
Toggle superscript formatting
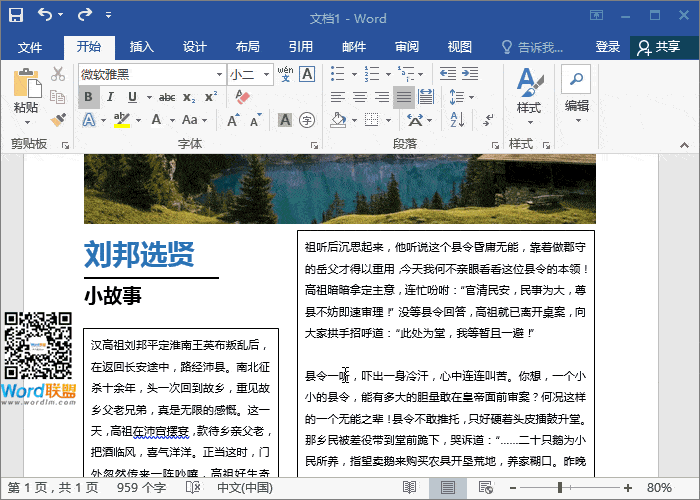click(211, 97)
